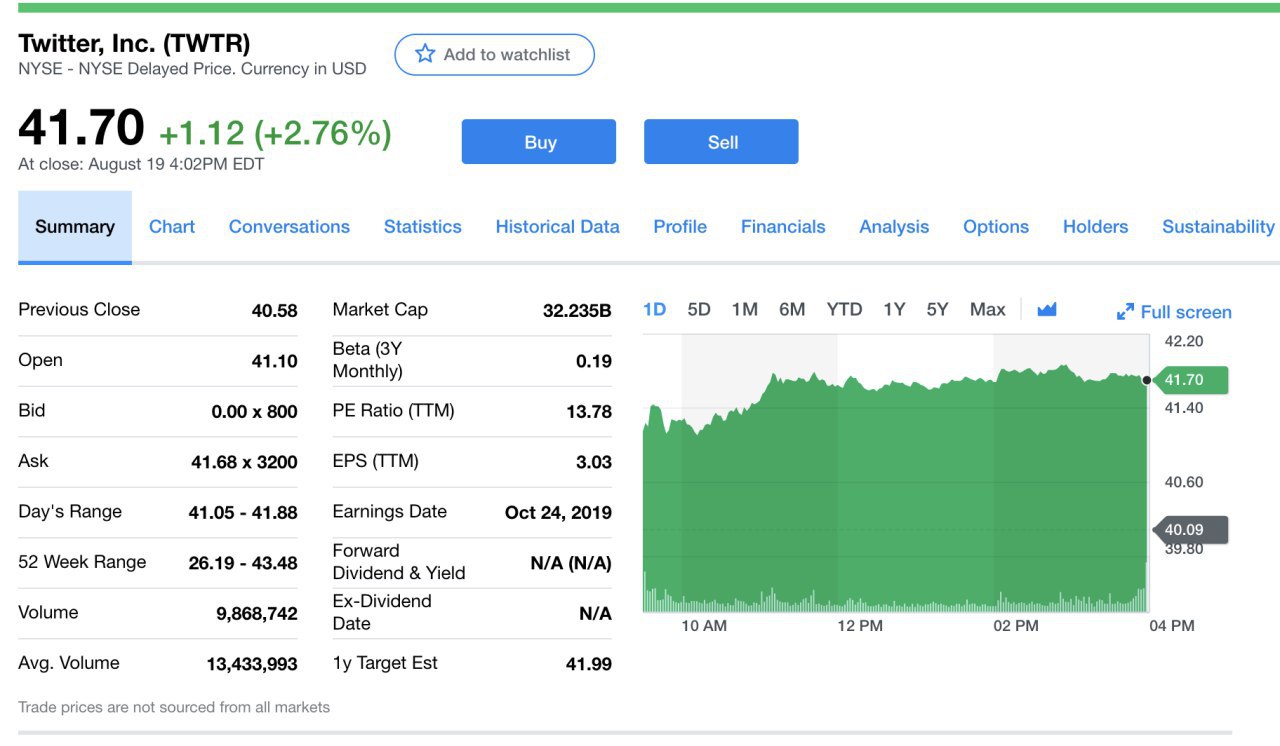
Task: Open the Historical Data tab
Action: [x=557, y=227]
